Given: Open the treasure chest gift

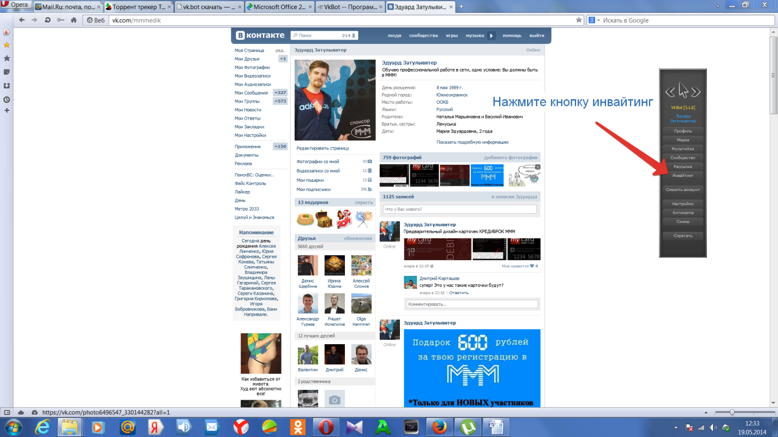Looking at the screenshot, I should click(324, 219).
